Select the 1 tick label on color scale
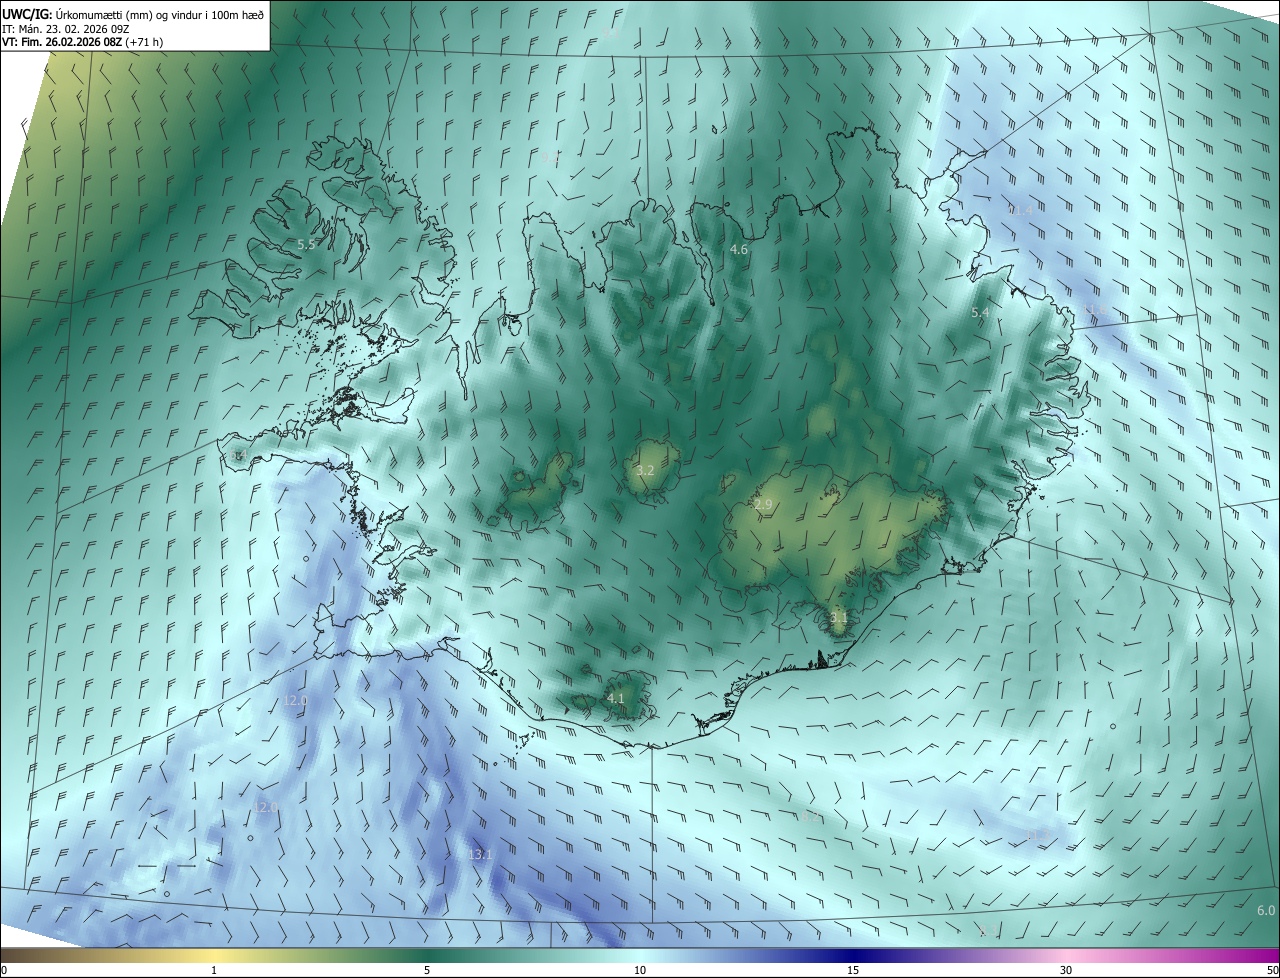This screenshot has height=978, width=1280. (x=214, y=970)
